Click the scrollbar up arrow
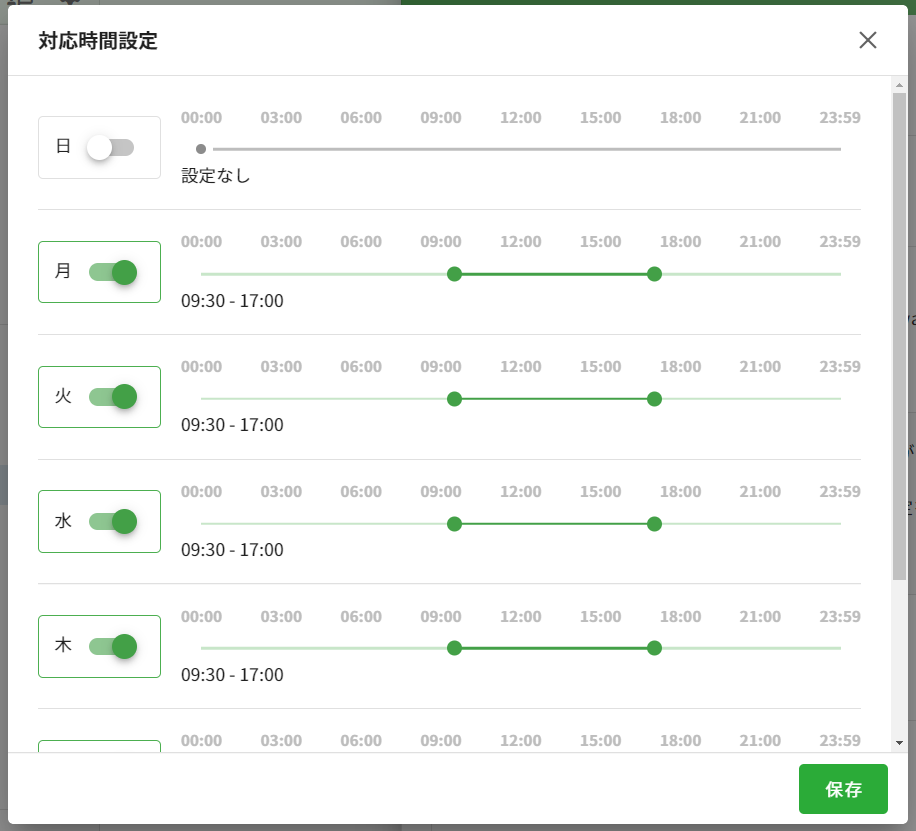 coord(899,85)
